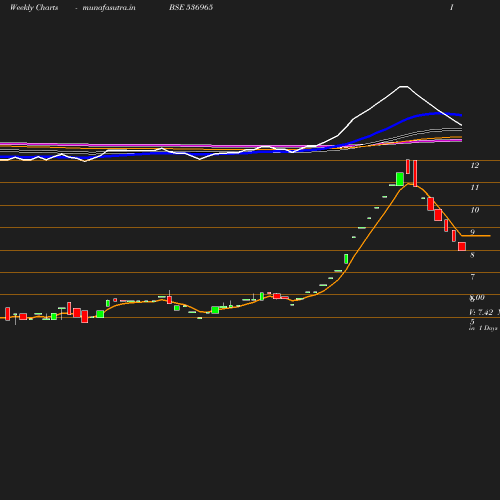Click the 'V: 7.42' volume readout

[x=481, y=312]
